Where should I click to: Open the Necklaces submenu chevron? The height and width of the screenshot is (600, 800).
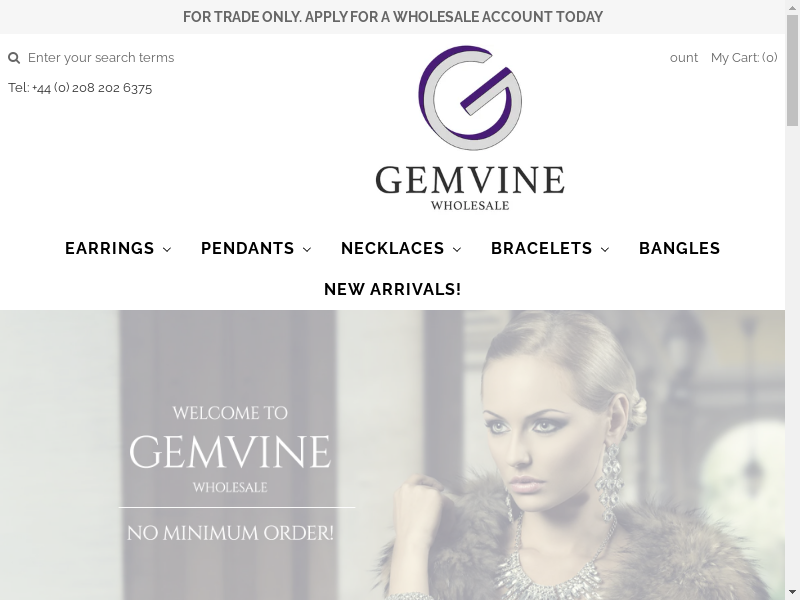click(x=457, y=249)
